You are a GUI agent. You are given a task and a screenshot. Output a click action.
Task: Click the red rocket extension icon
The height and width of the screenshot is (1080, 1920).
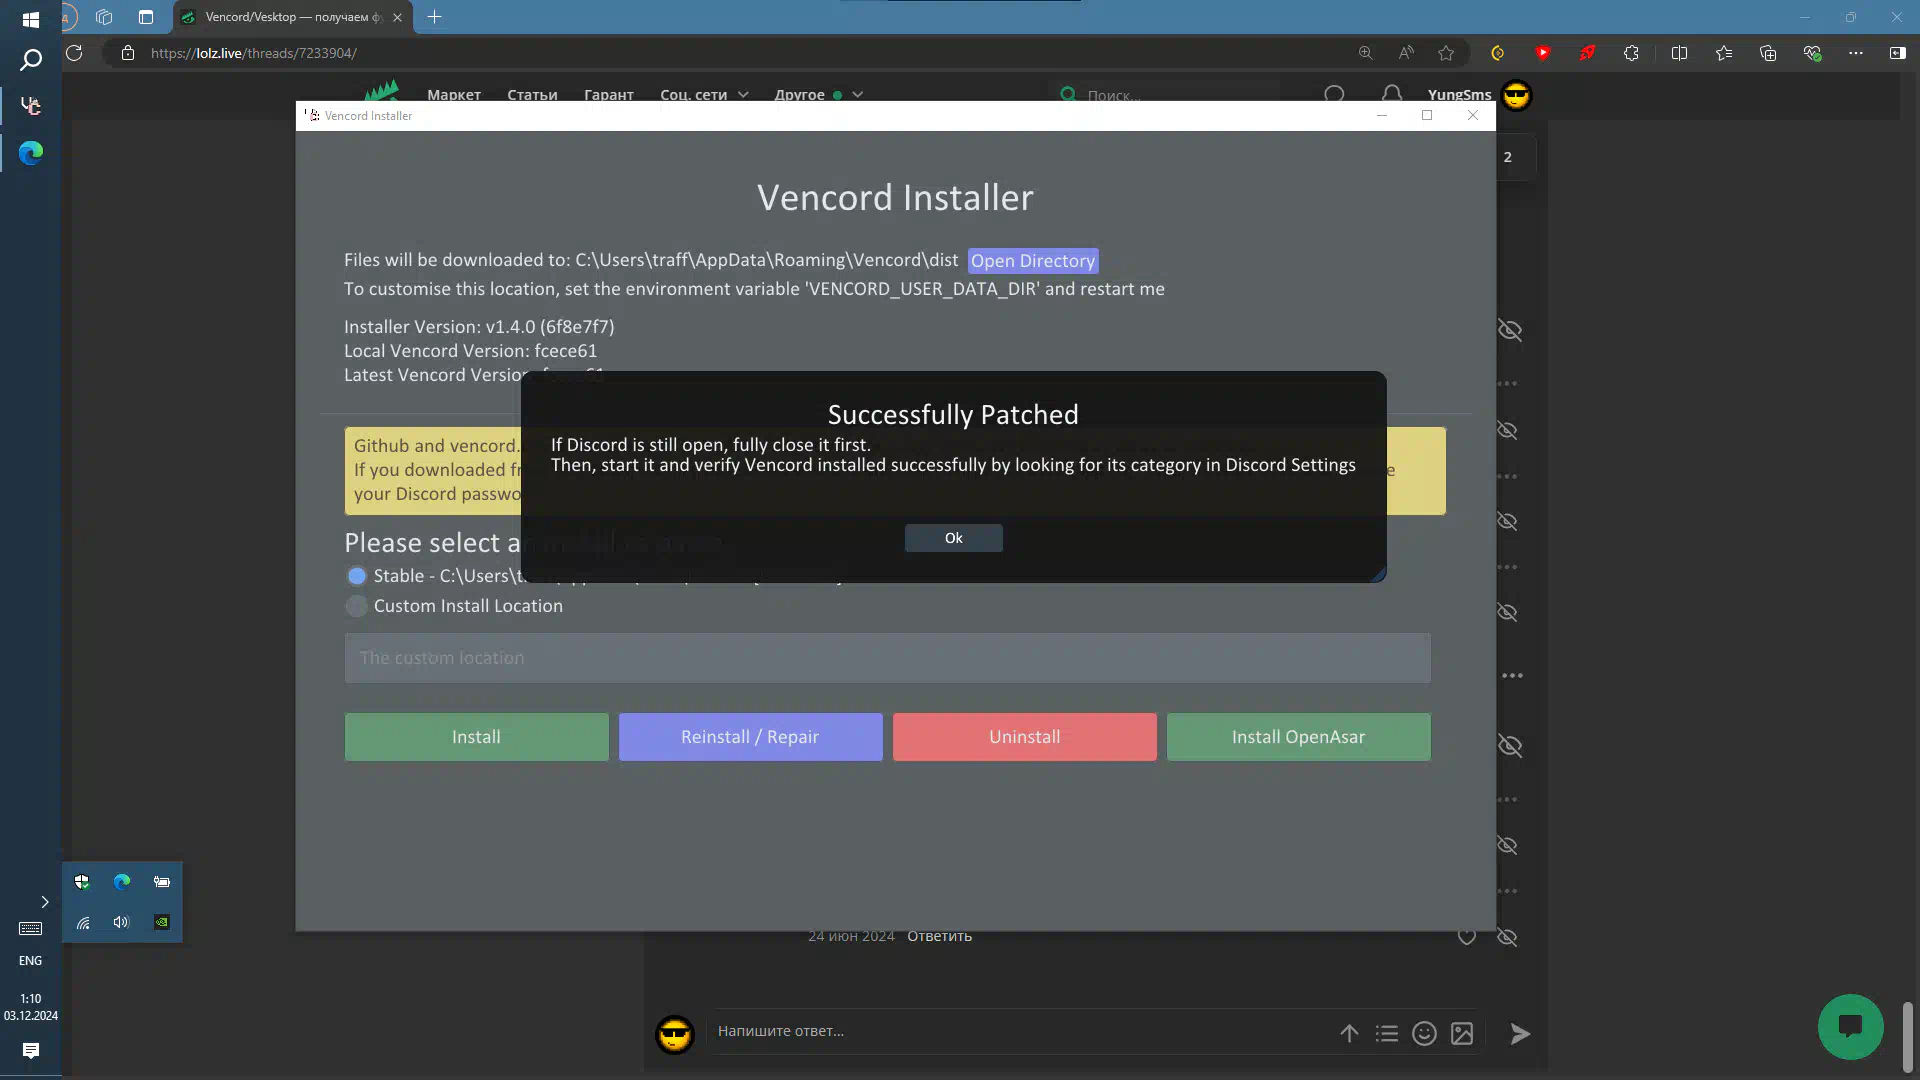(1587, 53)
